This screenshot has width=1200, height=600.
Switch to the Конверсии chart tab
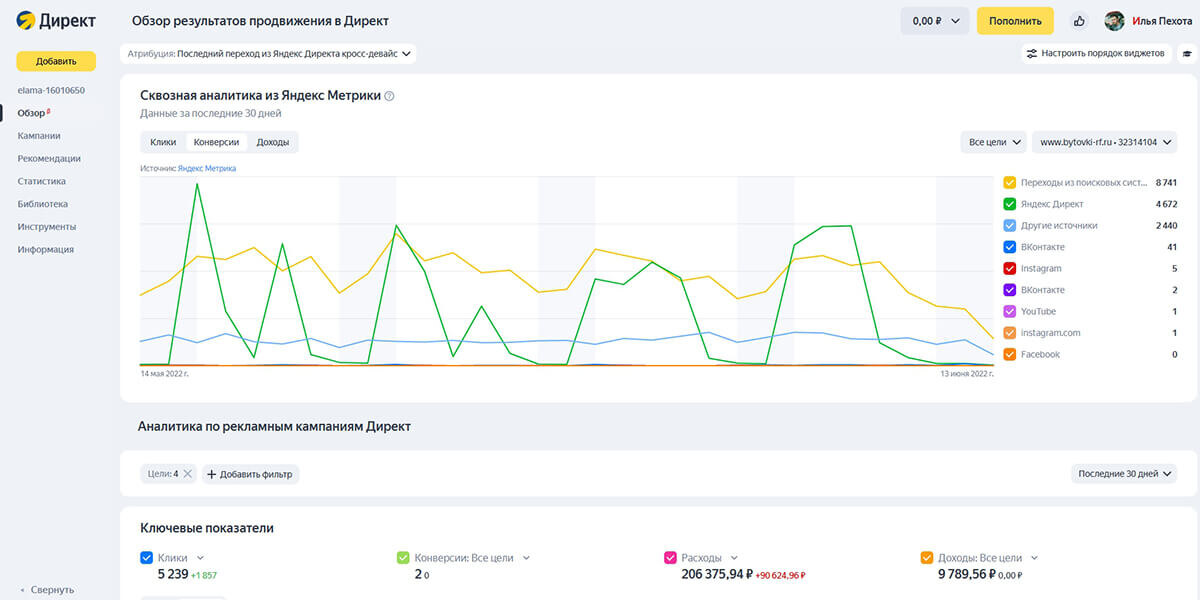point(216,142)
